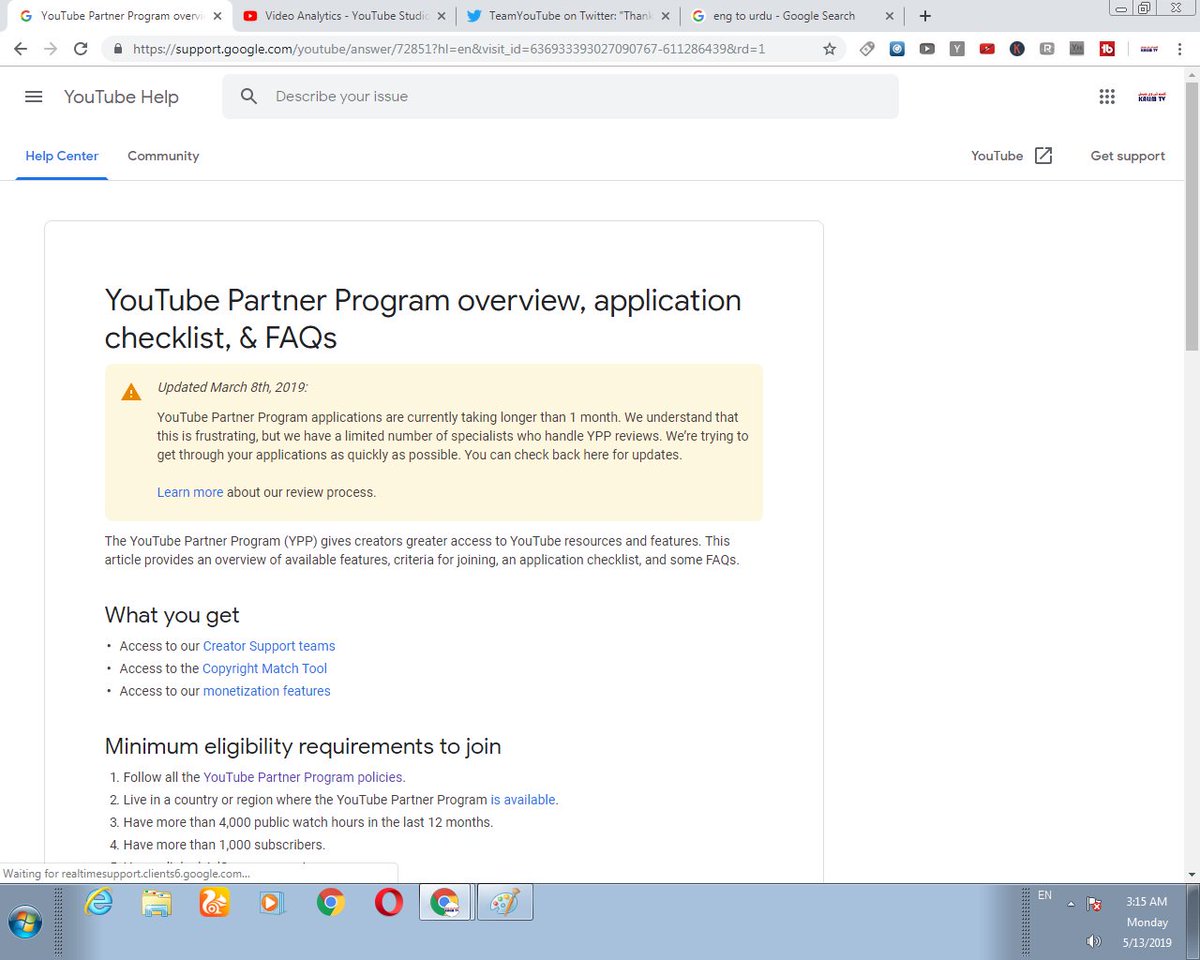Bookmark this page with star icon
1200x960 pixels.
point(829,48)
